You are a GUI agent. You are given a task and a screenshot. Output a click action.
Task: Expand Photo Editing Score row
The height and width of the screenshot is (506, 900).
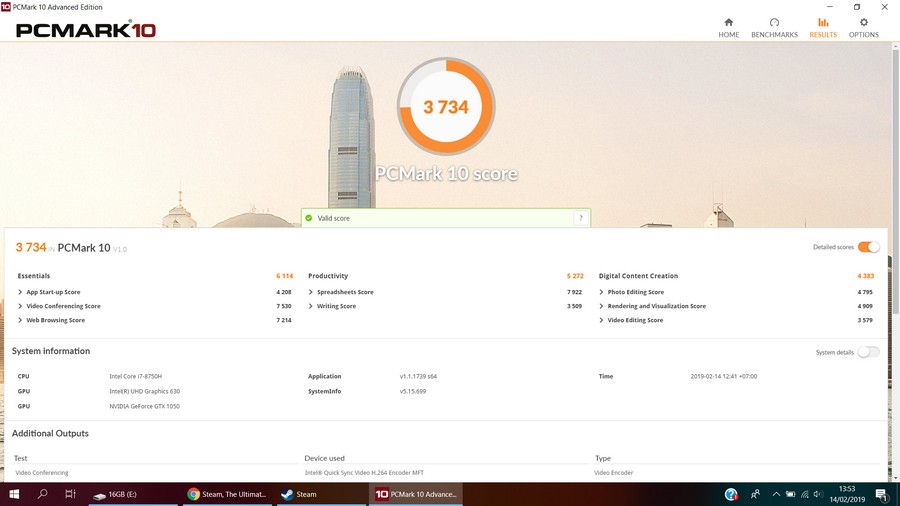pyautogui.click(x=601, y=292)
